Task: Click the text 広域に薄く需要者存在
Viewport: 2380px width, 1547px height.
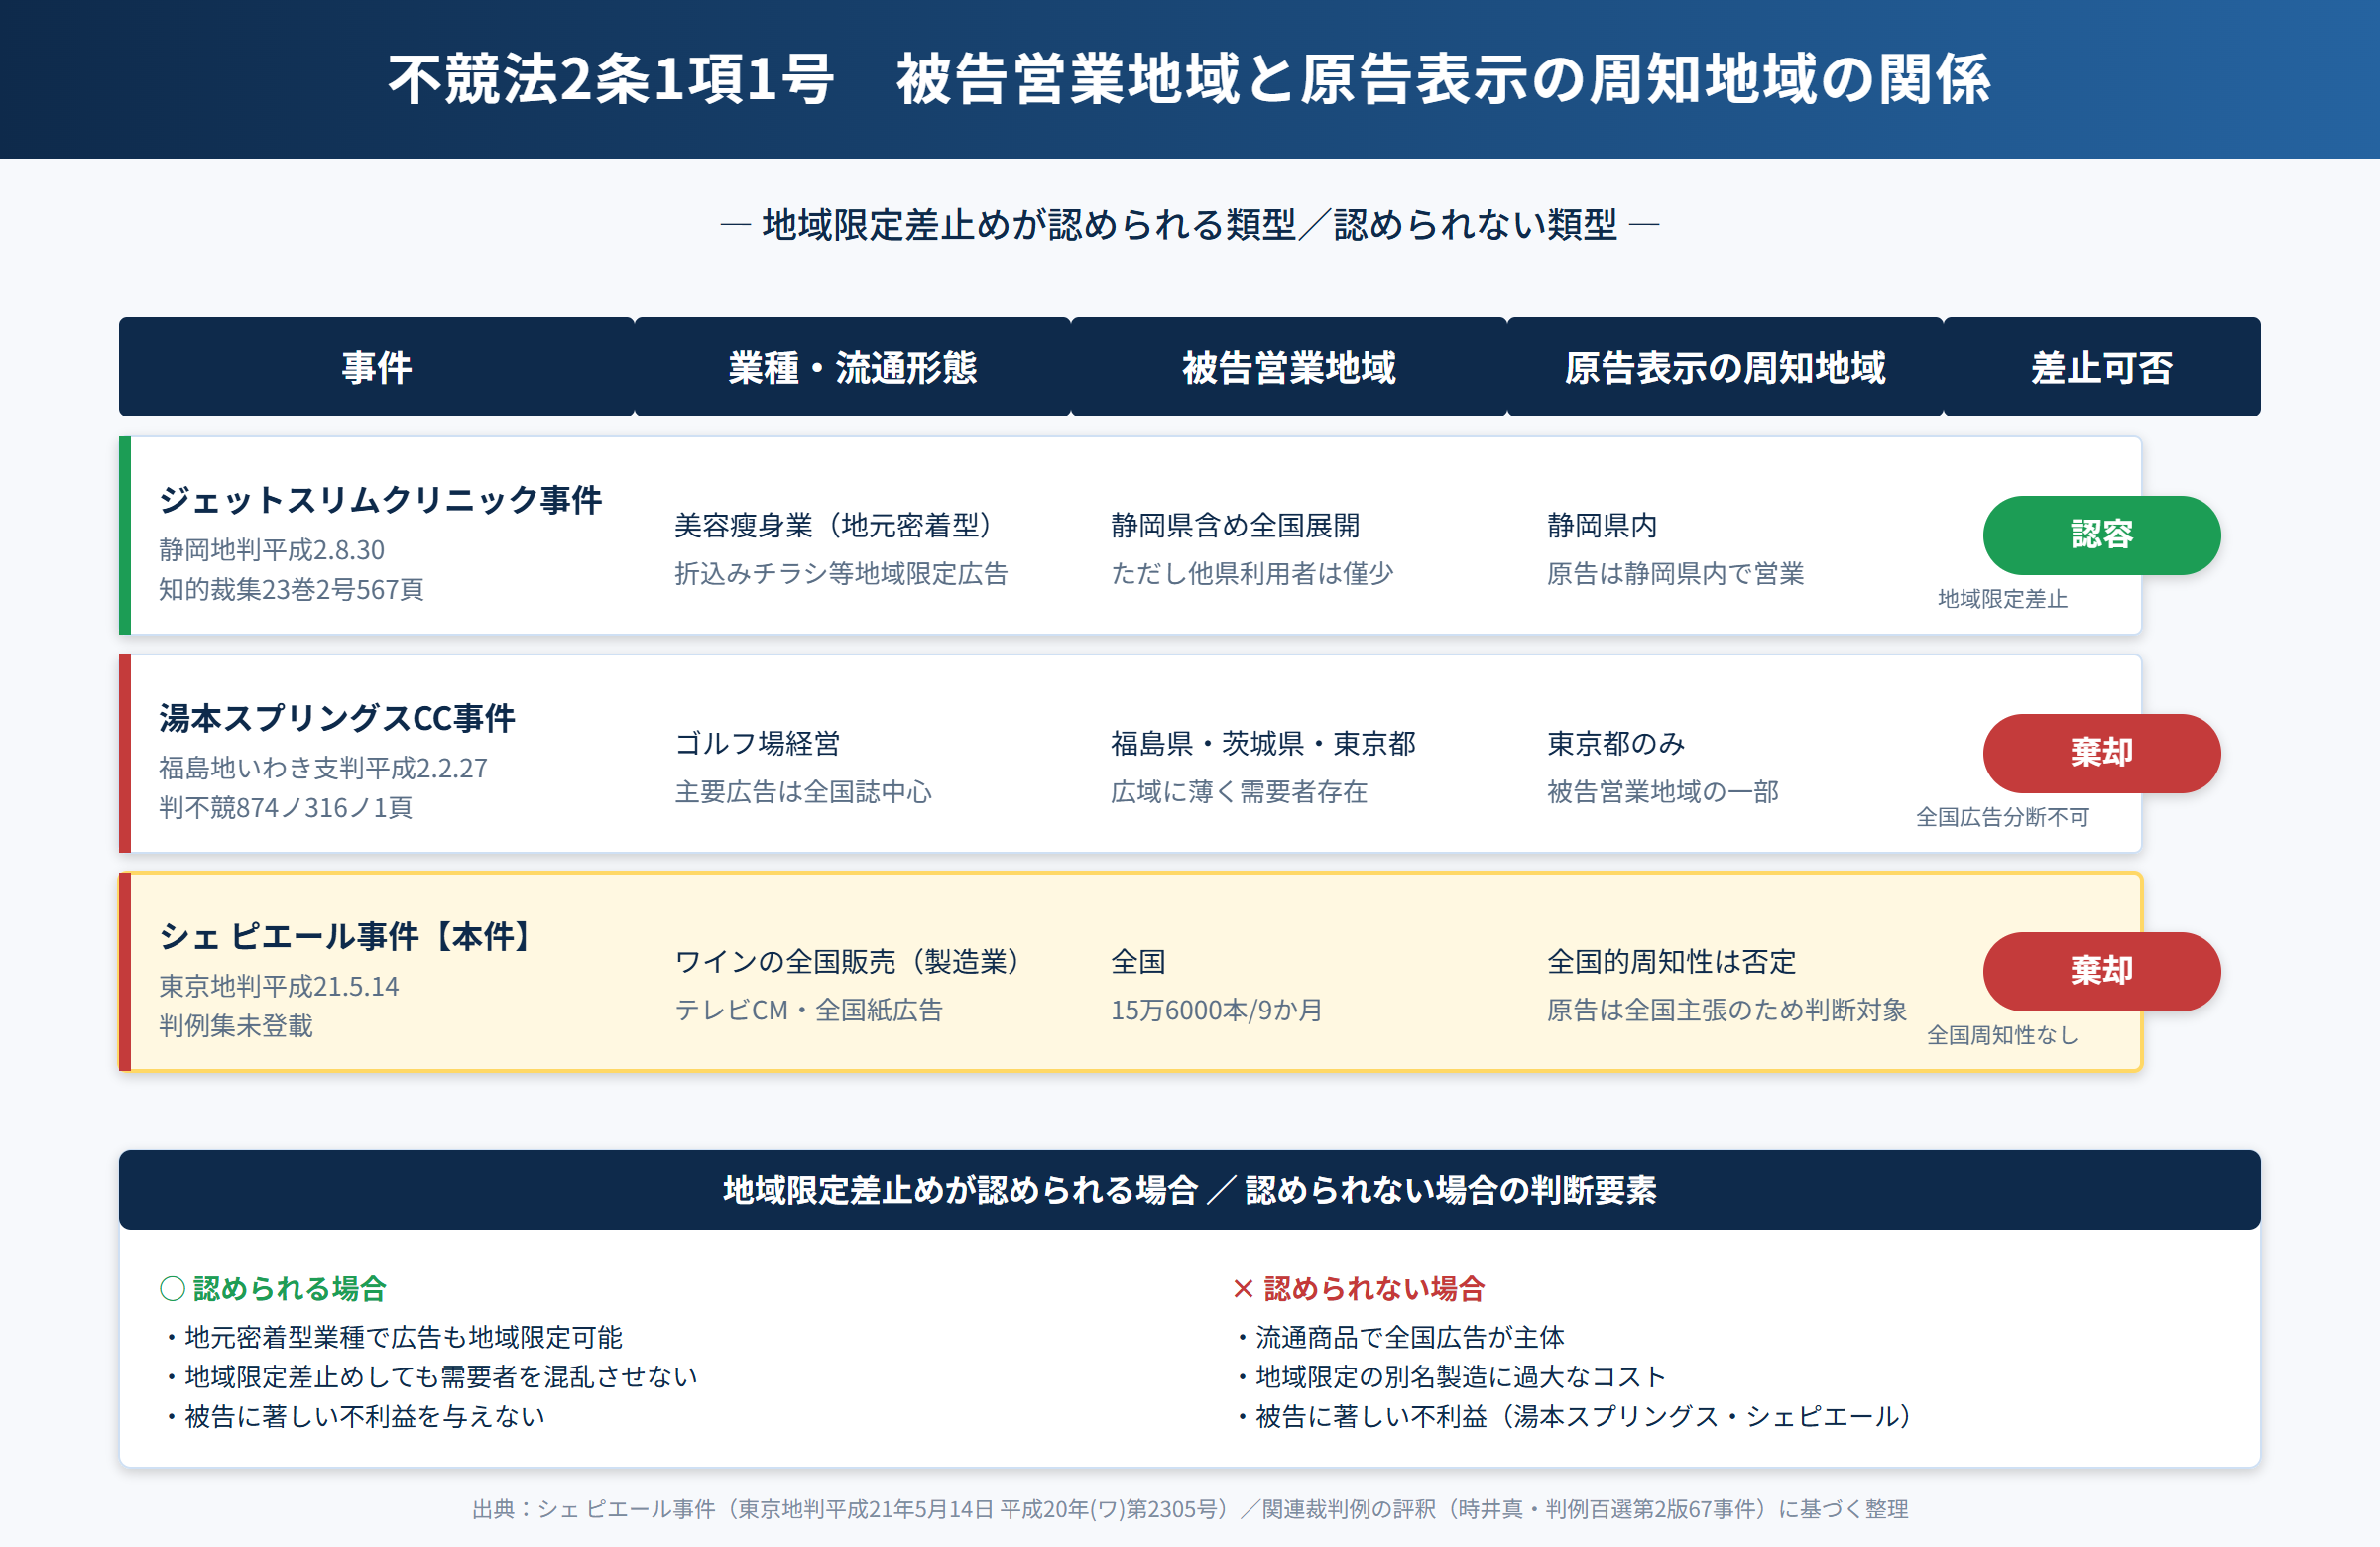Action: click(1239, 791)
